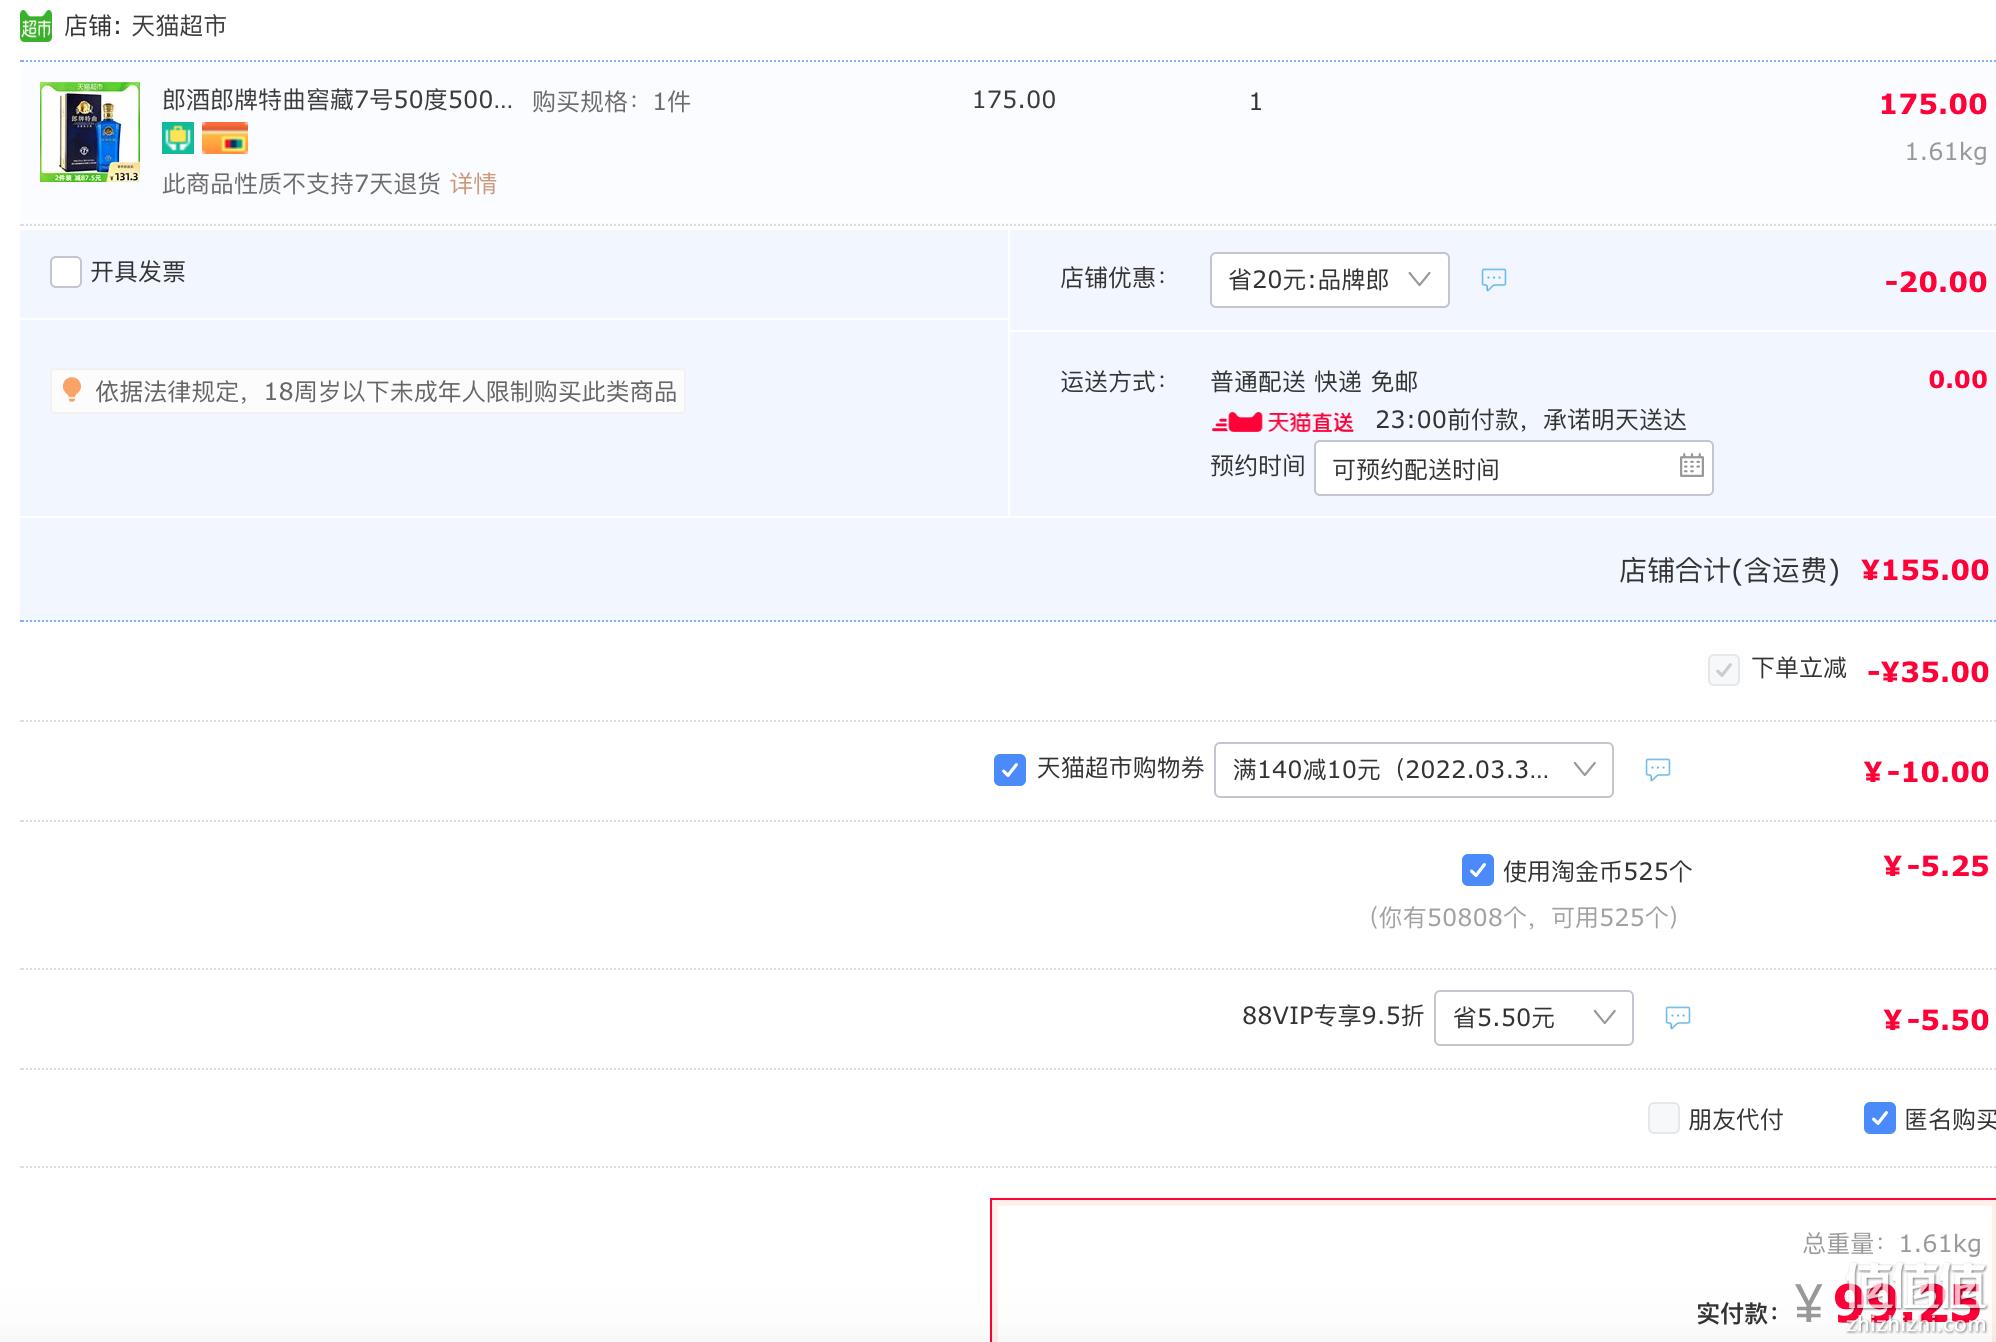1996x1342 pixels.
Task: Click the green service badge under product title
Action: click(178, 138)
